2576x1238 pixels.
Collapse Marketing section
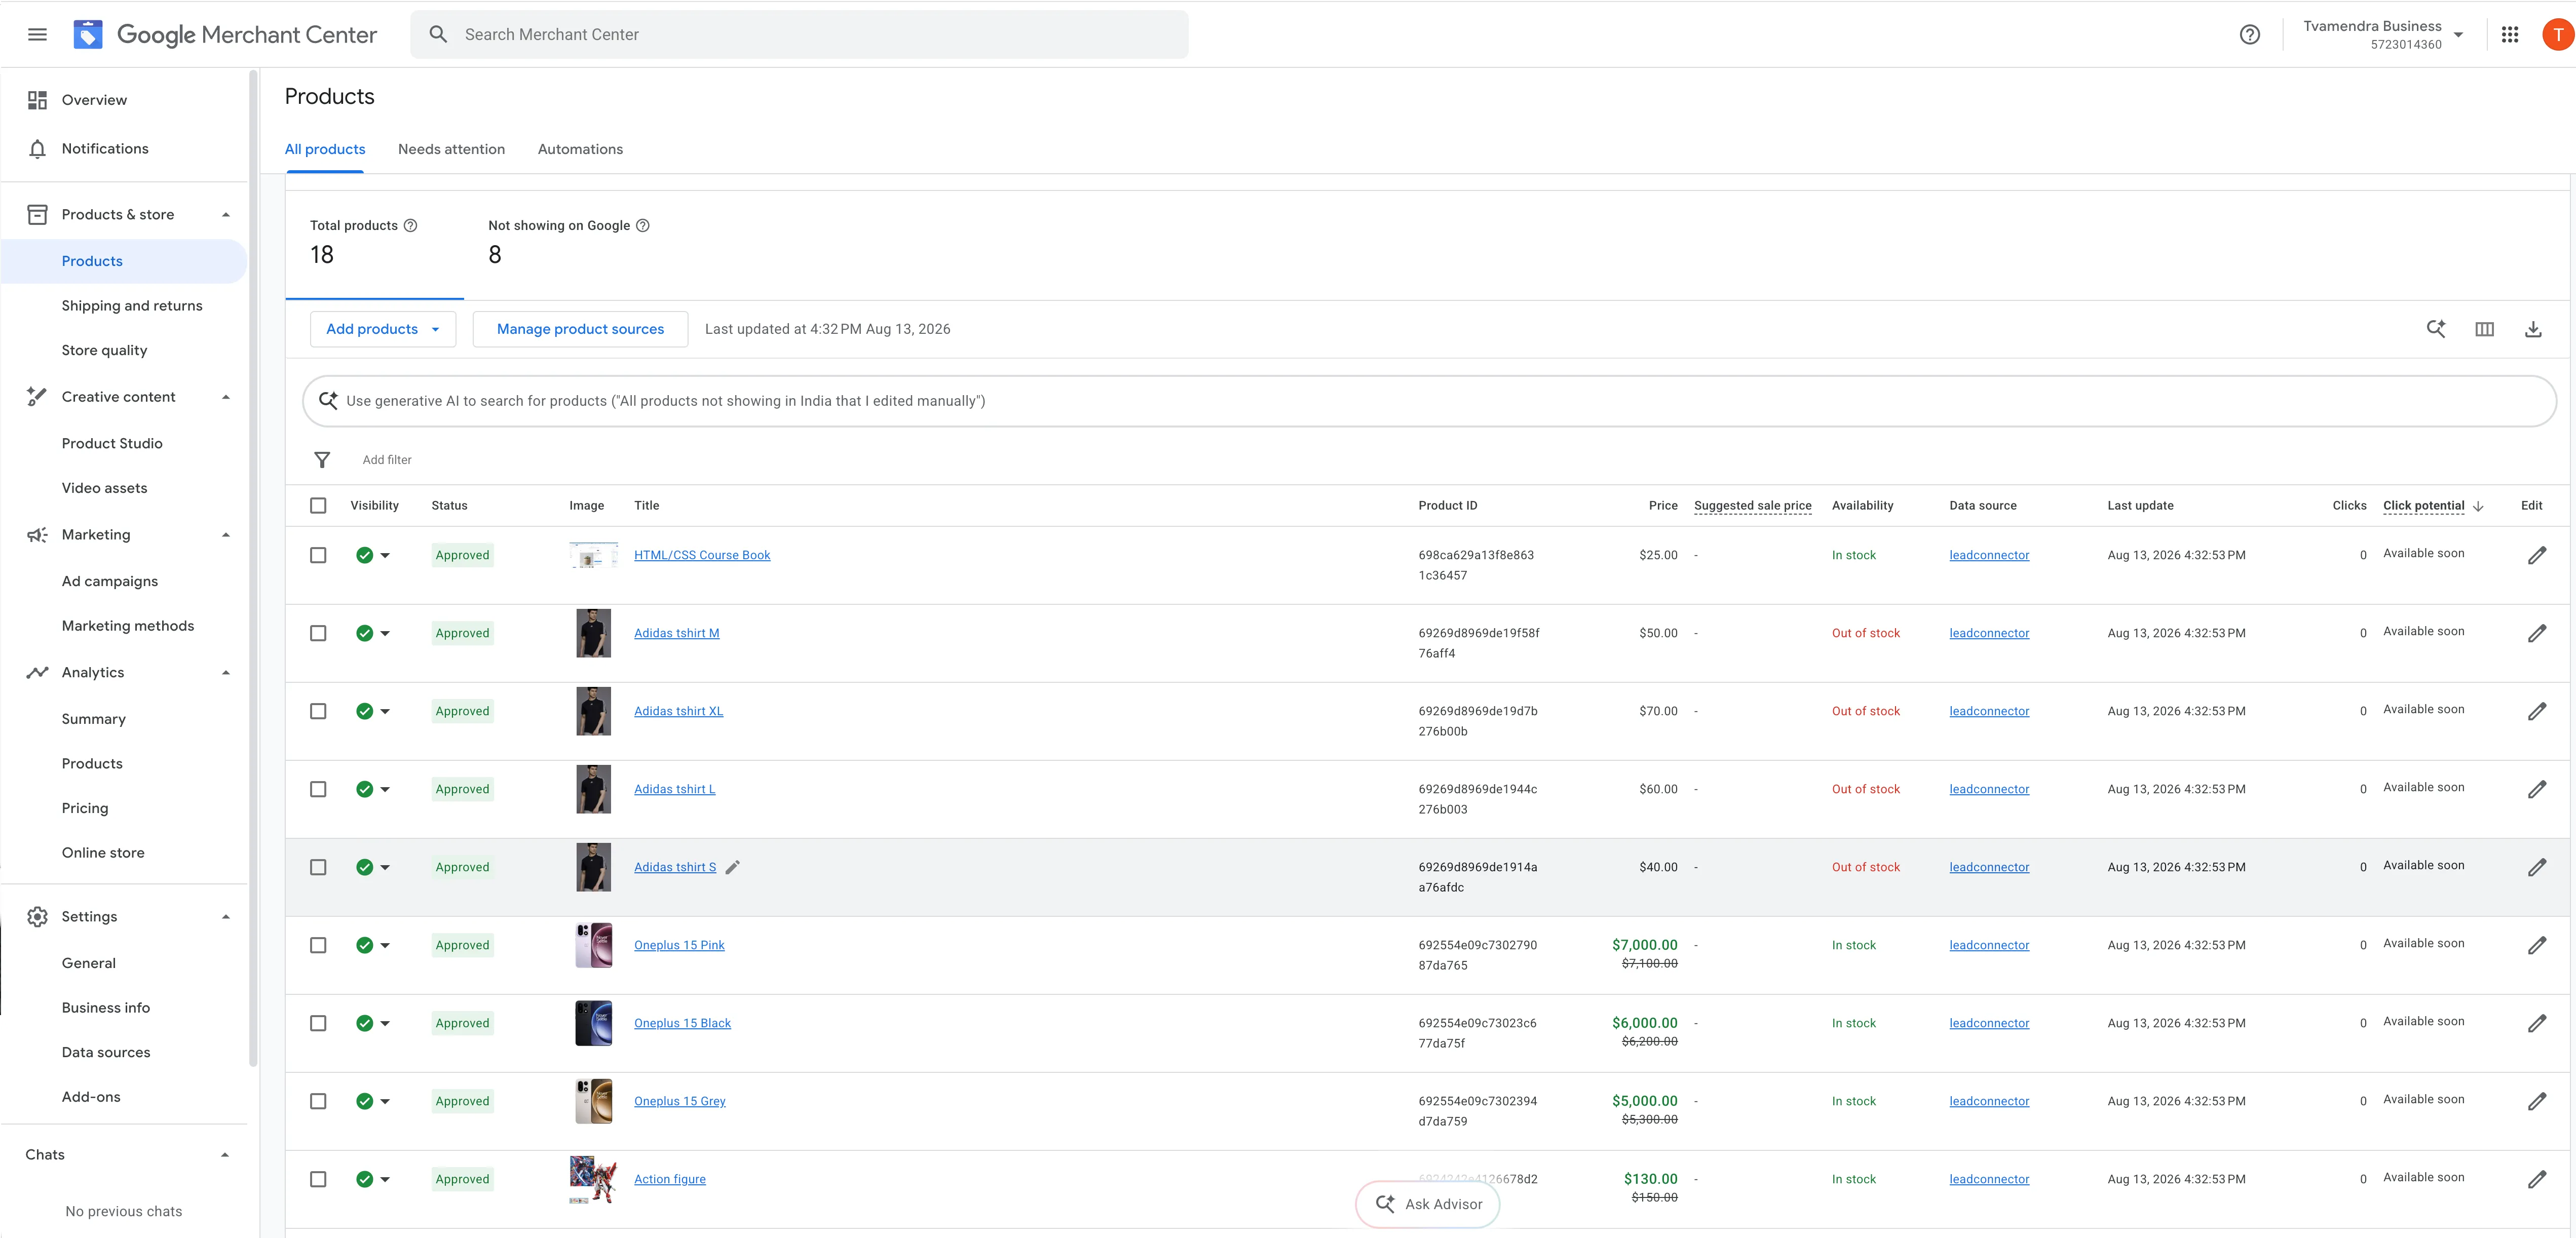(226, 535)
